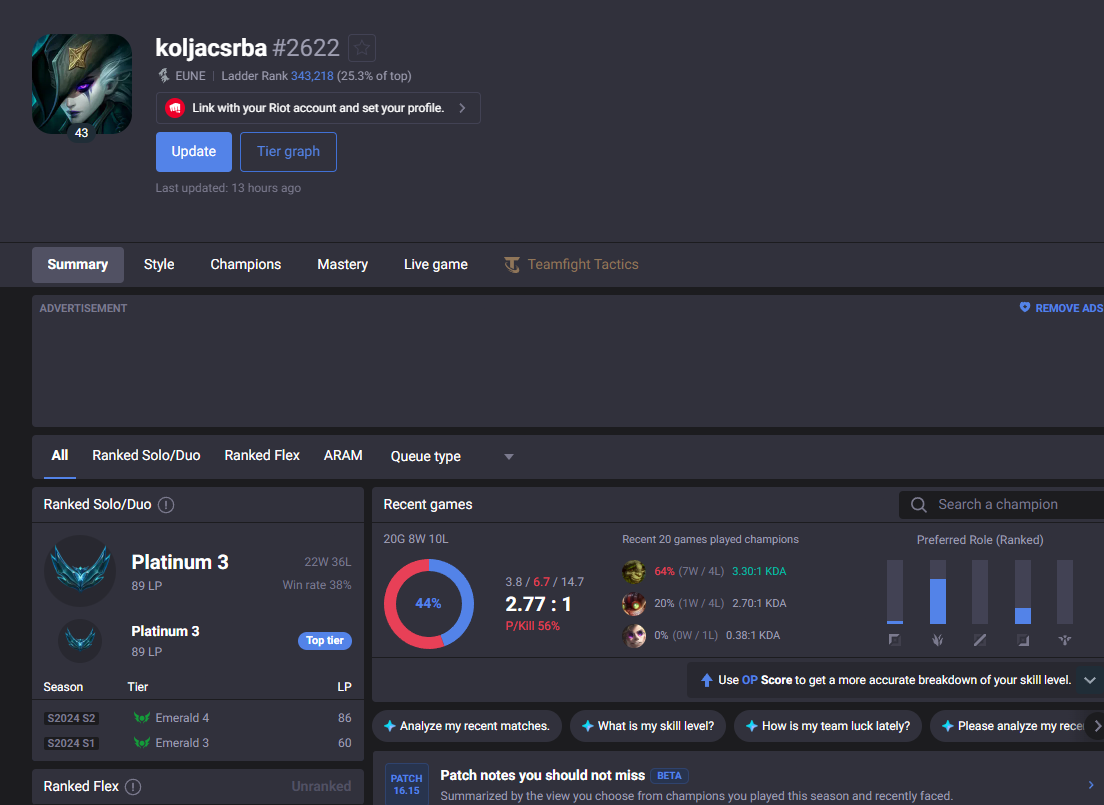Viewport: 1104px width, 805px height.
Task: Click the Top tier badge
Action: 325,640
